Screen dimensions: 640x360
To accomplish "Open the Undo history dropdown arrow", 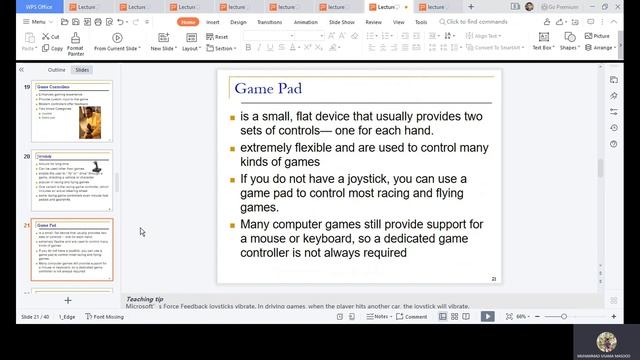I will point(127,22).
